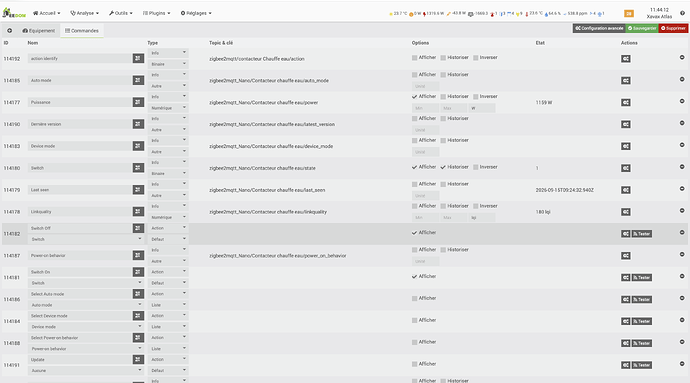Enable Historiser for the 'Auto mode' command
690x383 pixels.
(x=443, y=75)
